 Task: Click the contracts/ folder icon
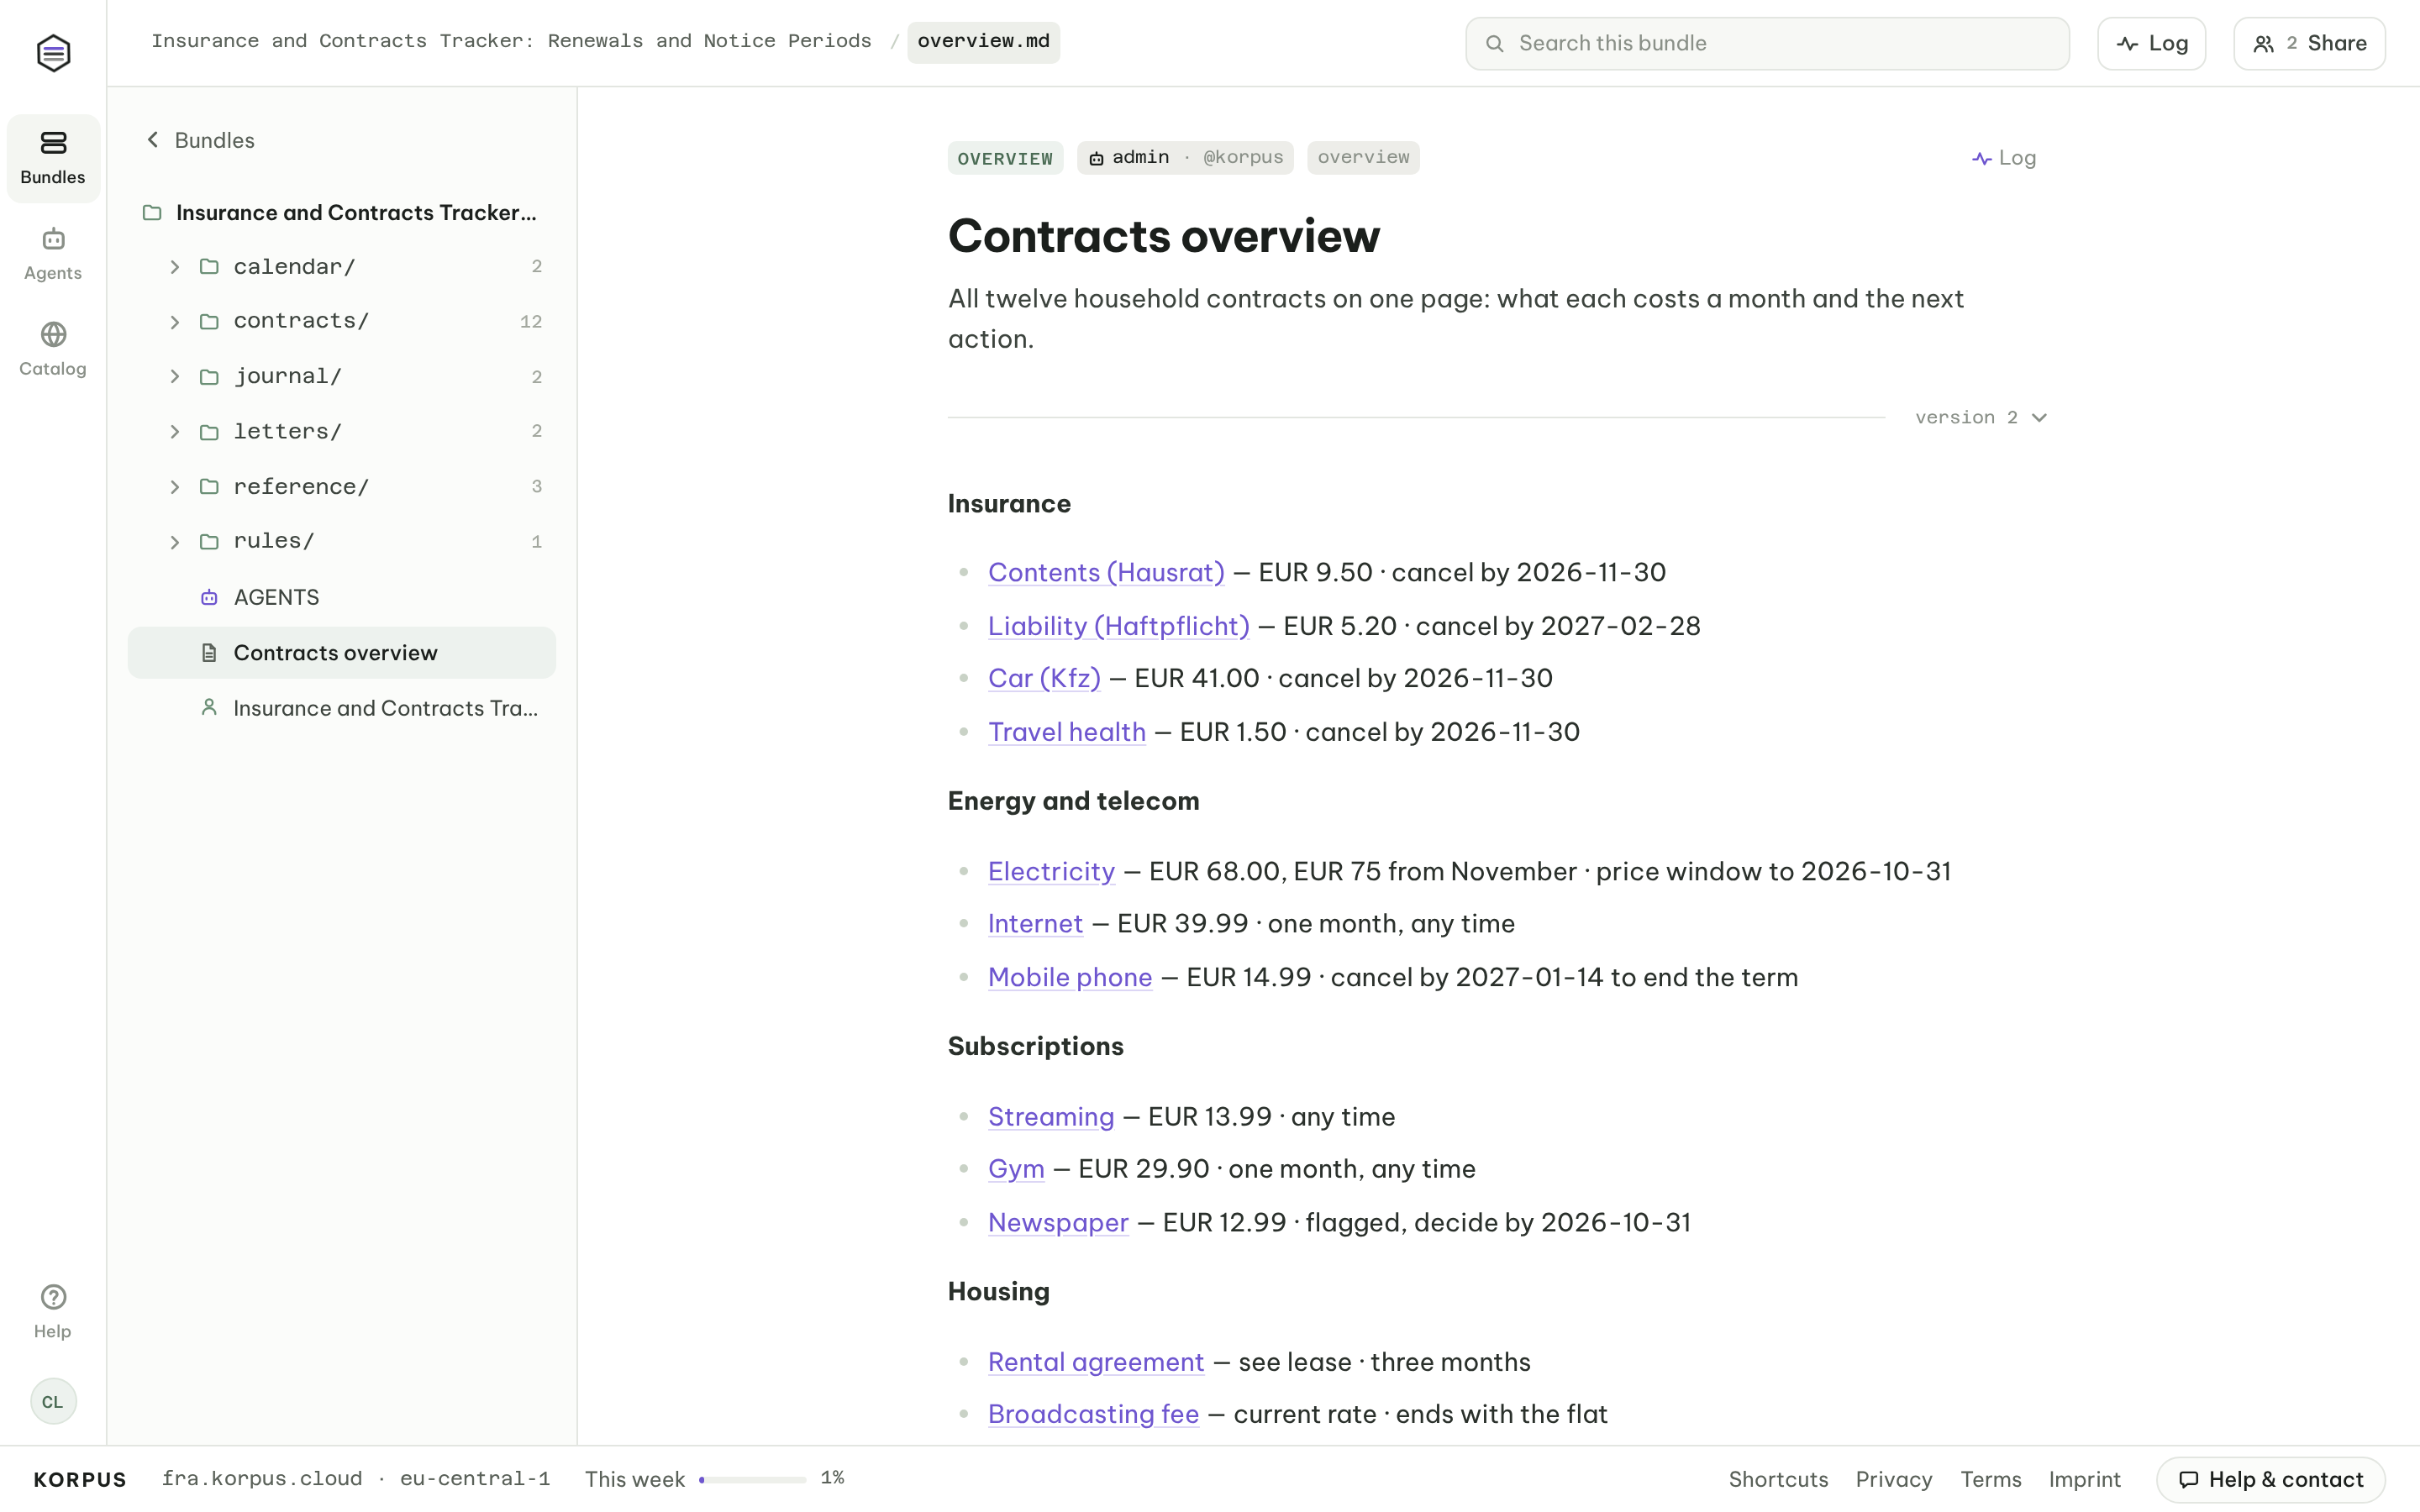click(209, 322)
